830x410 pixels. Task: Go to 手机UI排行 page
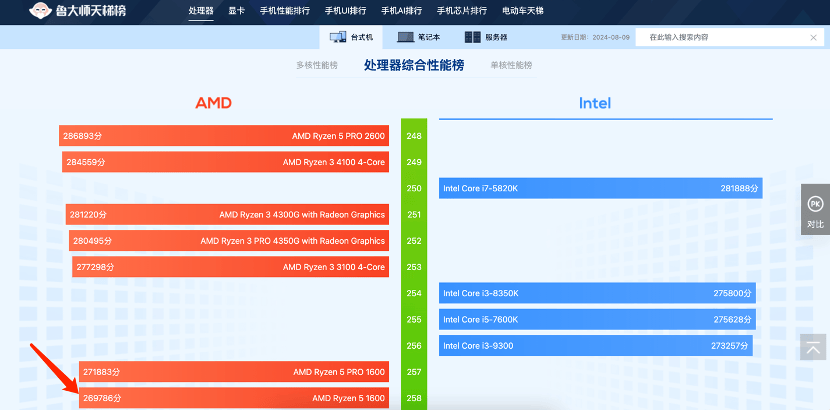tap(346, 11)
